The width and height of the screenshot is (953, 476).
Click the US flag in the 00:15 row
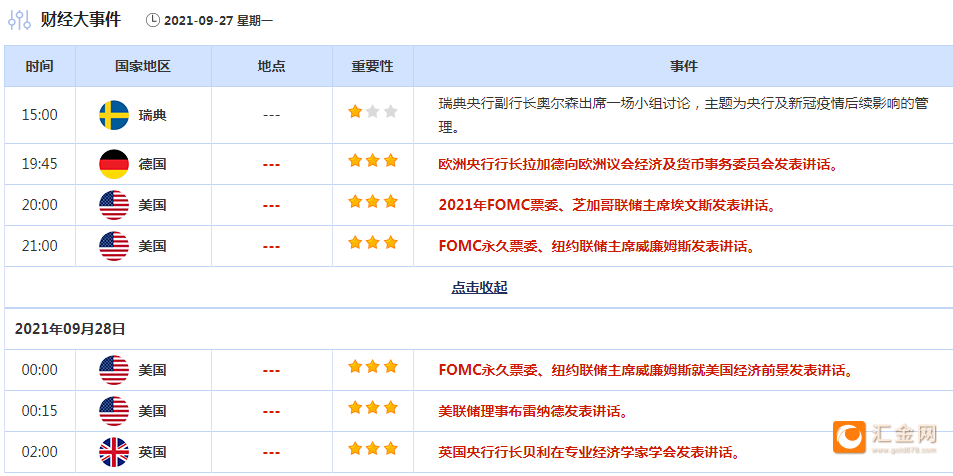[114, 411]
